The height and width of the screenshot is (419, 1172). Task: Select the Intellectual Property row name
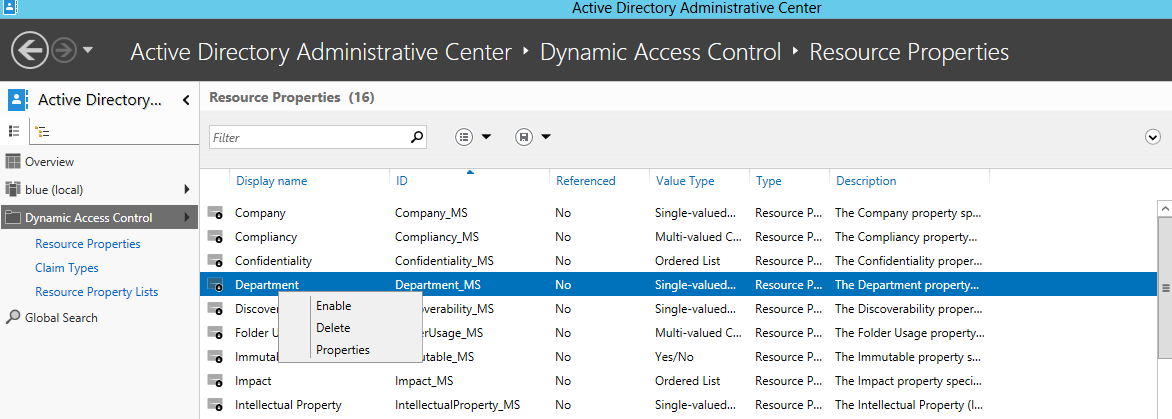tap(288, 405)
